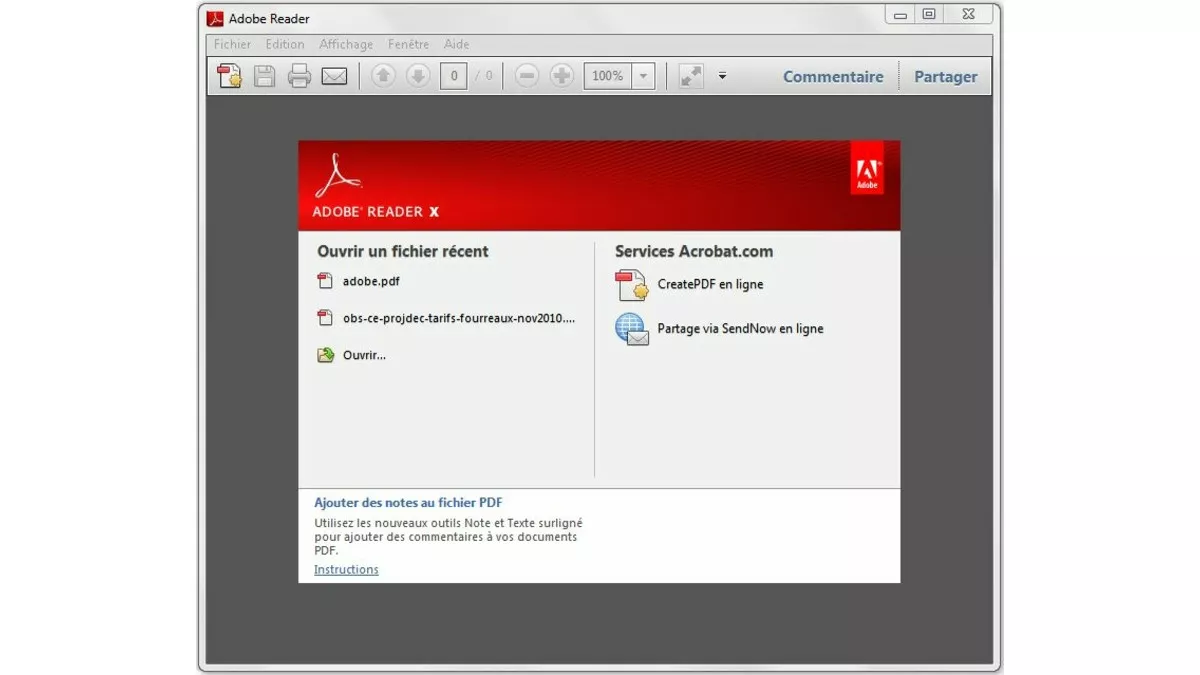Zoom out with the minus icon
Image resolution: width=1200 pixels, height=675 pixels.
(x=527, y=75)
